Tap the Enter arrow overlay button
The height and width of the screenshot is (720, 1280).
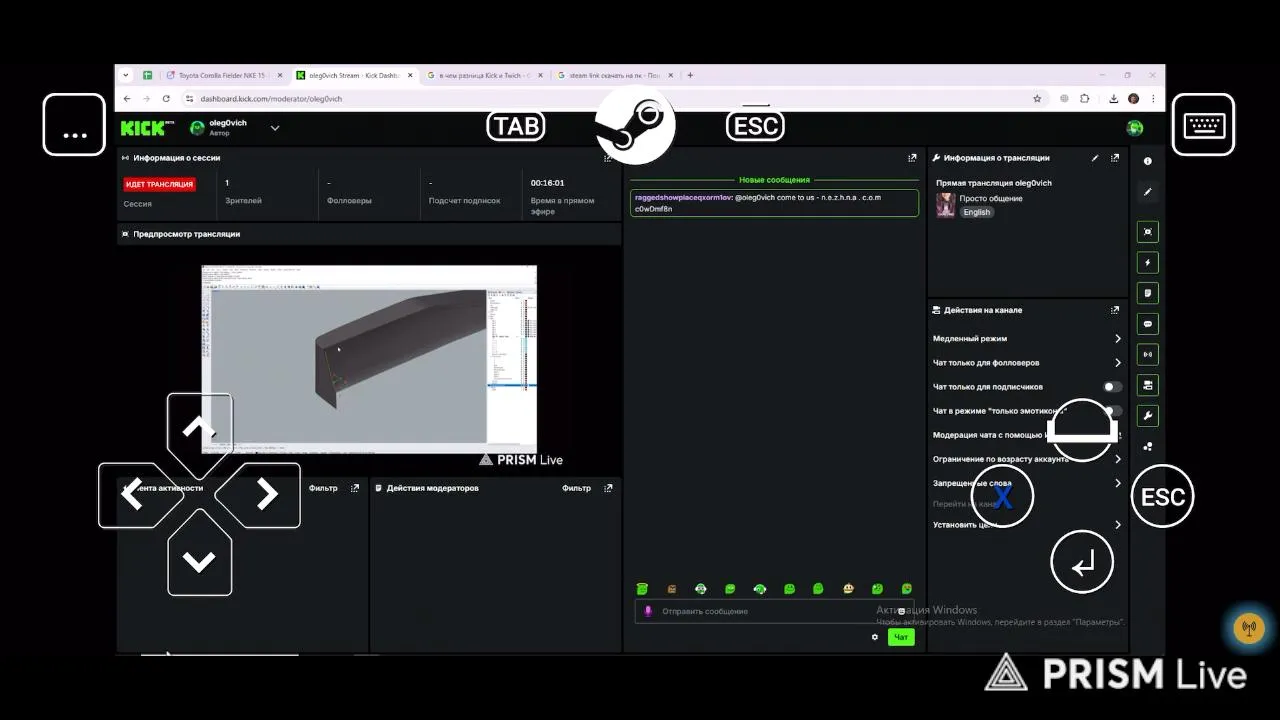[x=1082, y=562]
